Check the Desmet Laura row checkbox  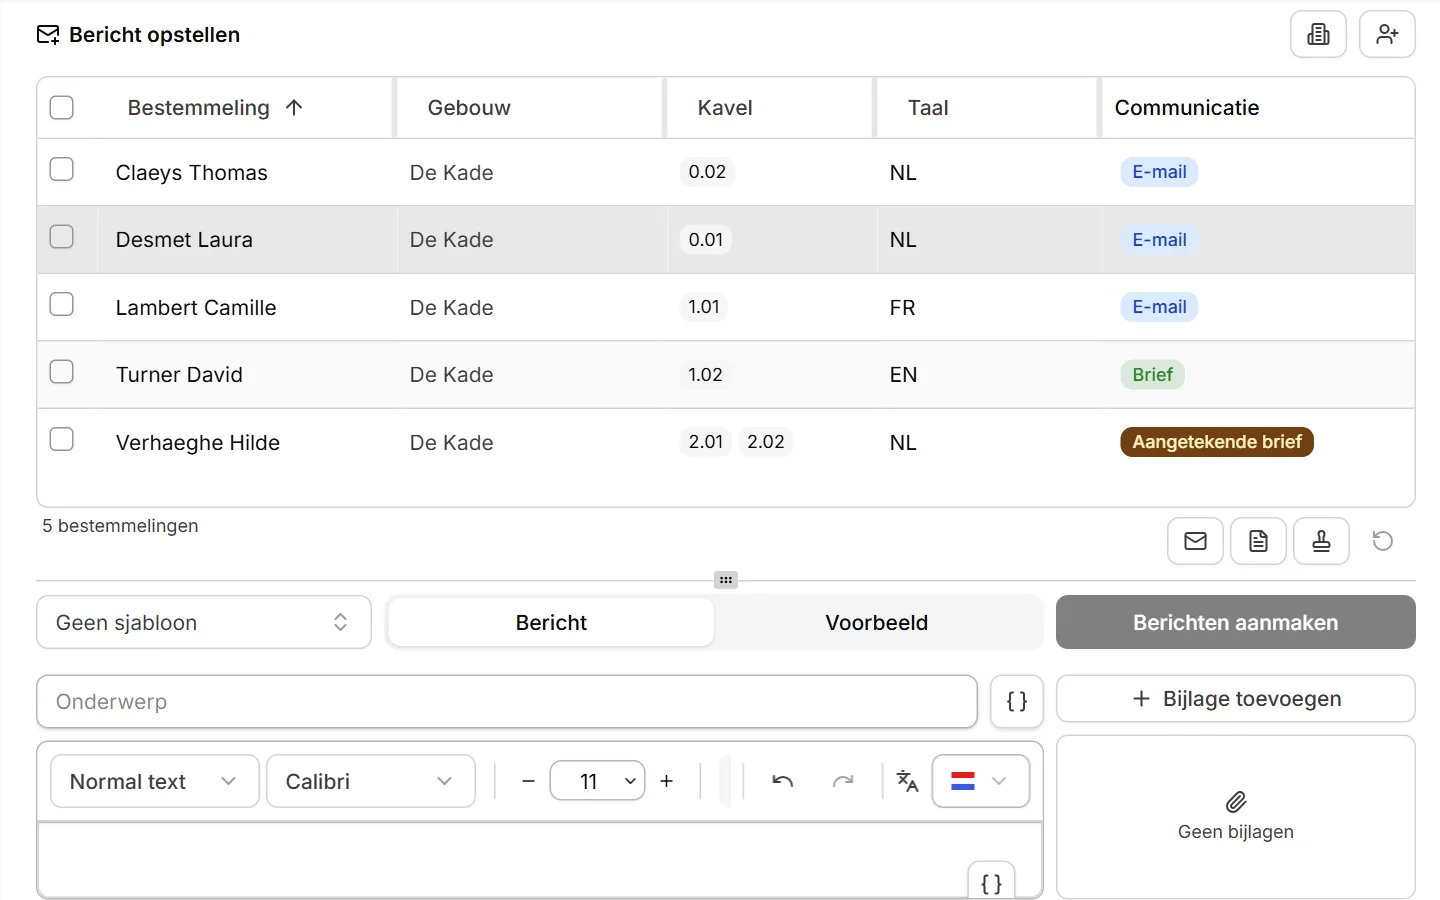click(62, 236)
